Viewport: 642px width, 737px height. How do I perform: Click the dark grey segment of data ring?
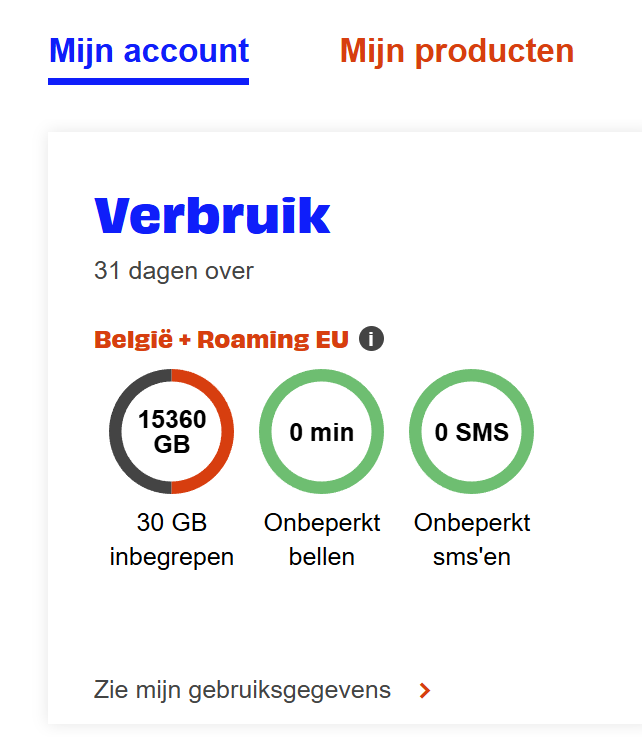(117, 432)
